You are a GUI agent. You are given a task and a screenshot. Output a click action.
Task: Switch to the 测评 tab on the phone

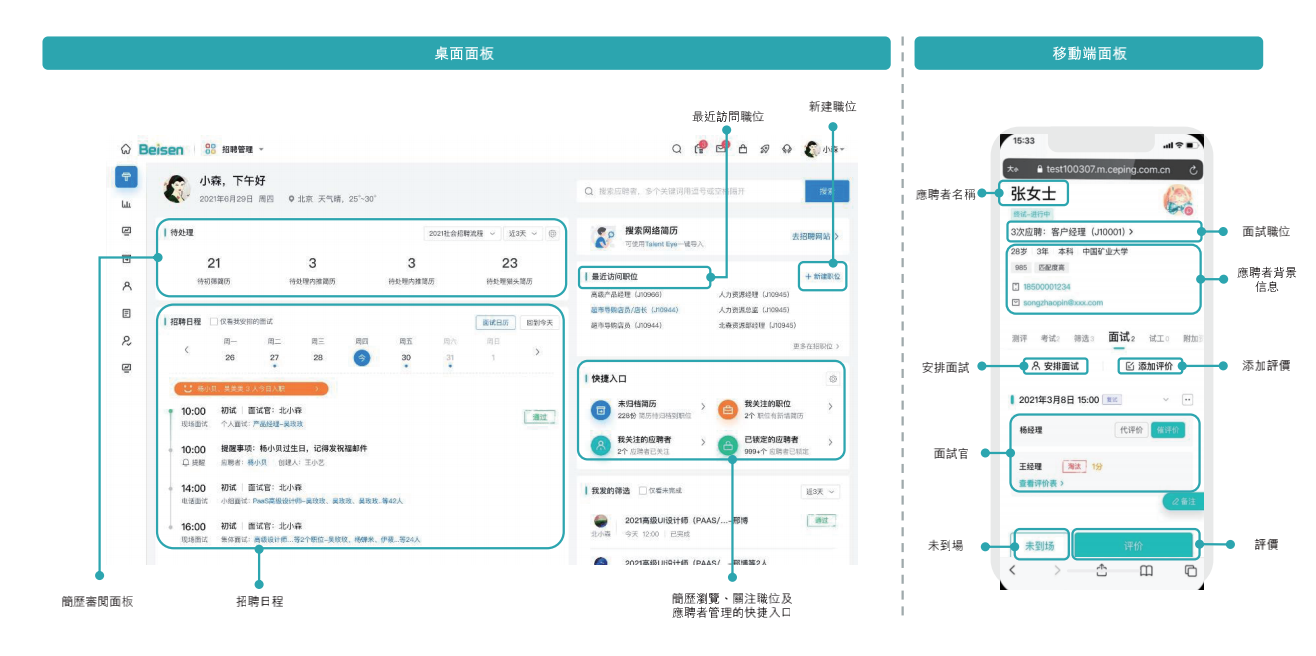(1020, 338)
